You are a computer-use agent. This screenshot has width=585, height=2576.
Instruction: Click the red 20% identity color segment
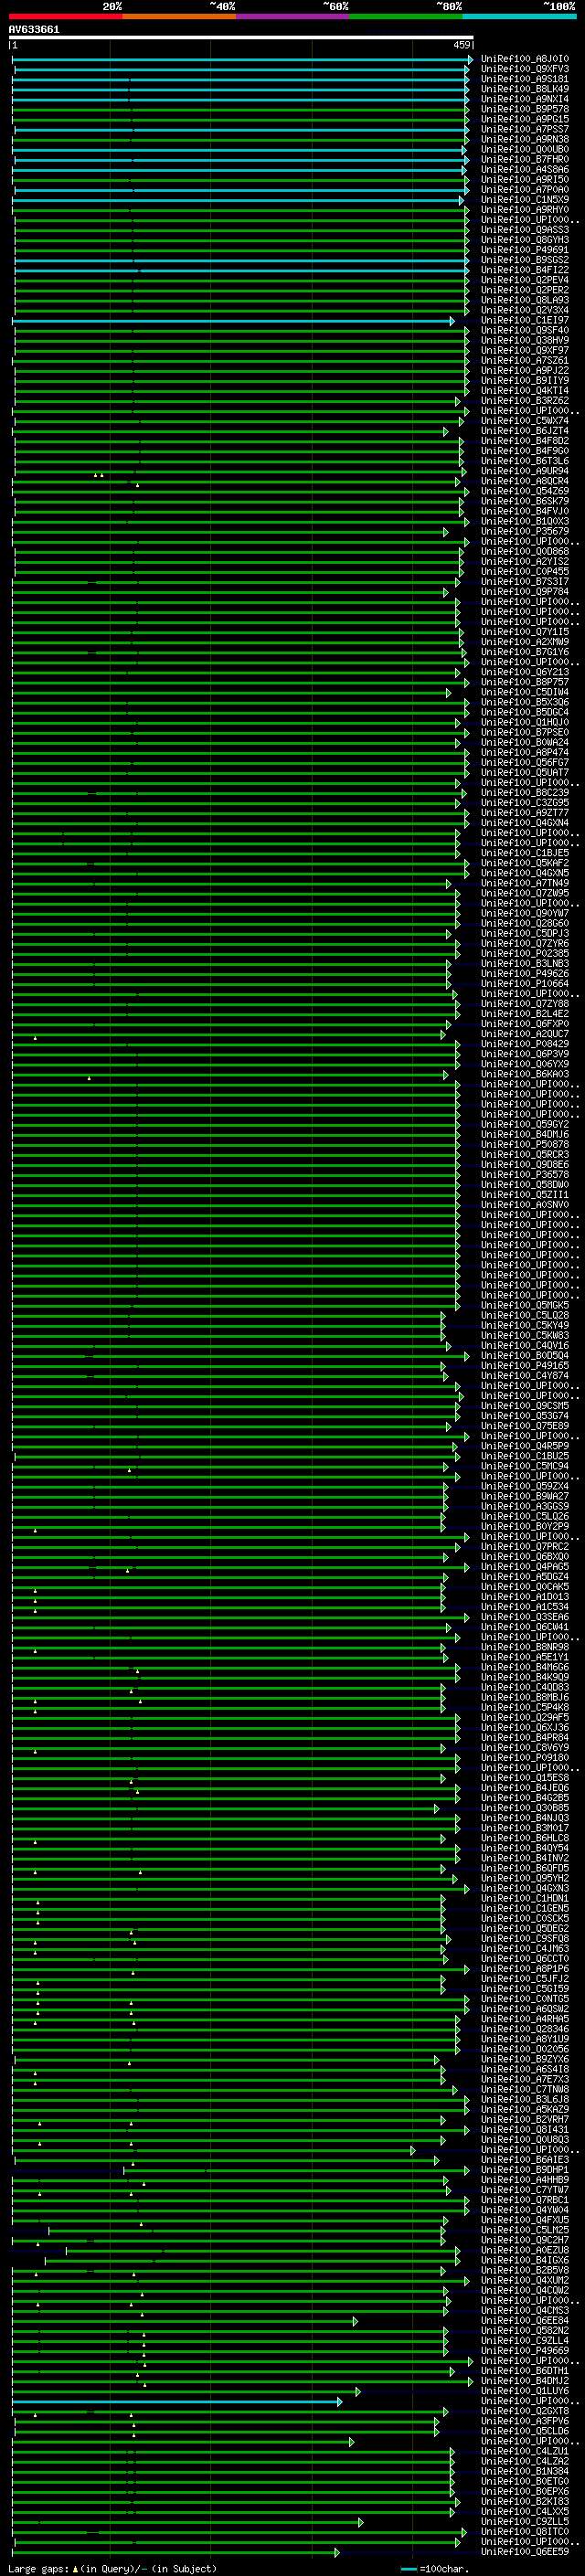66,16
